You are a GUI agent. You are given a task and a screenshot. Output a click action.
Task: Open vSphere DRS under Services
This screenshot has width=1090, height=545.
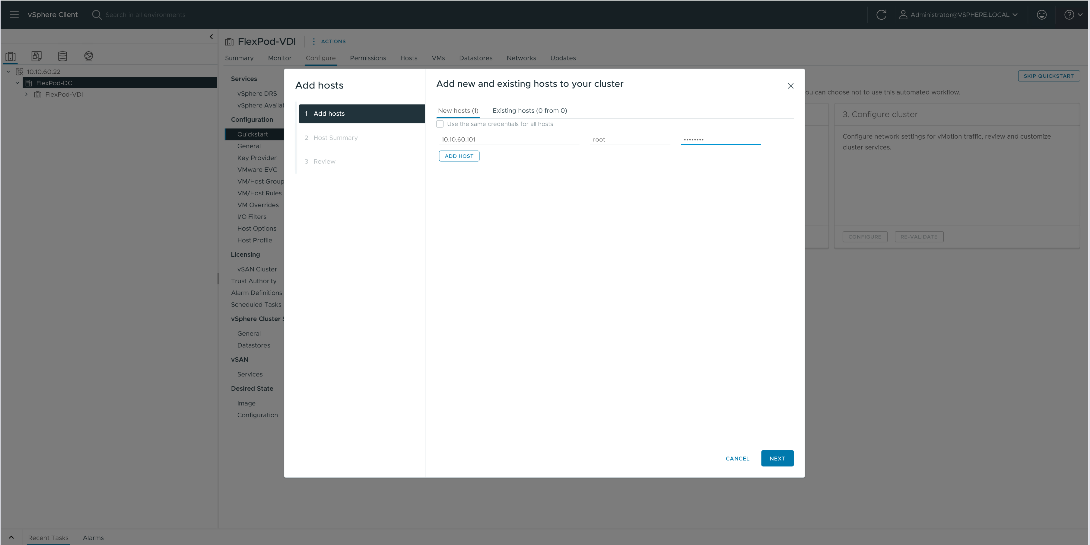pos(257,94)
